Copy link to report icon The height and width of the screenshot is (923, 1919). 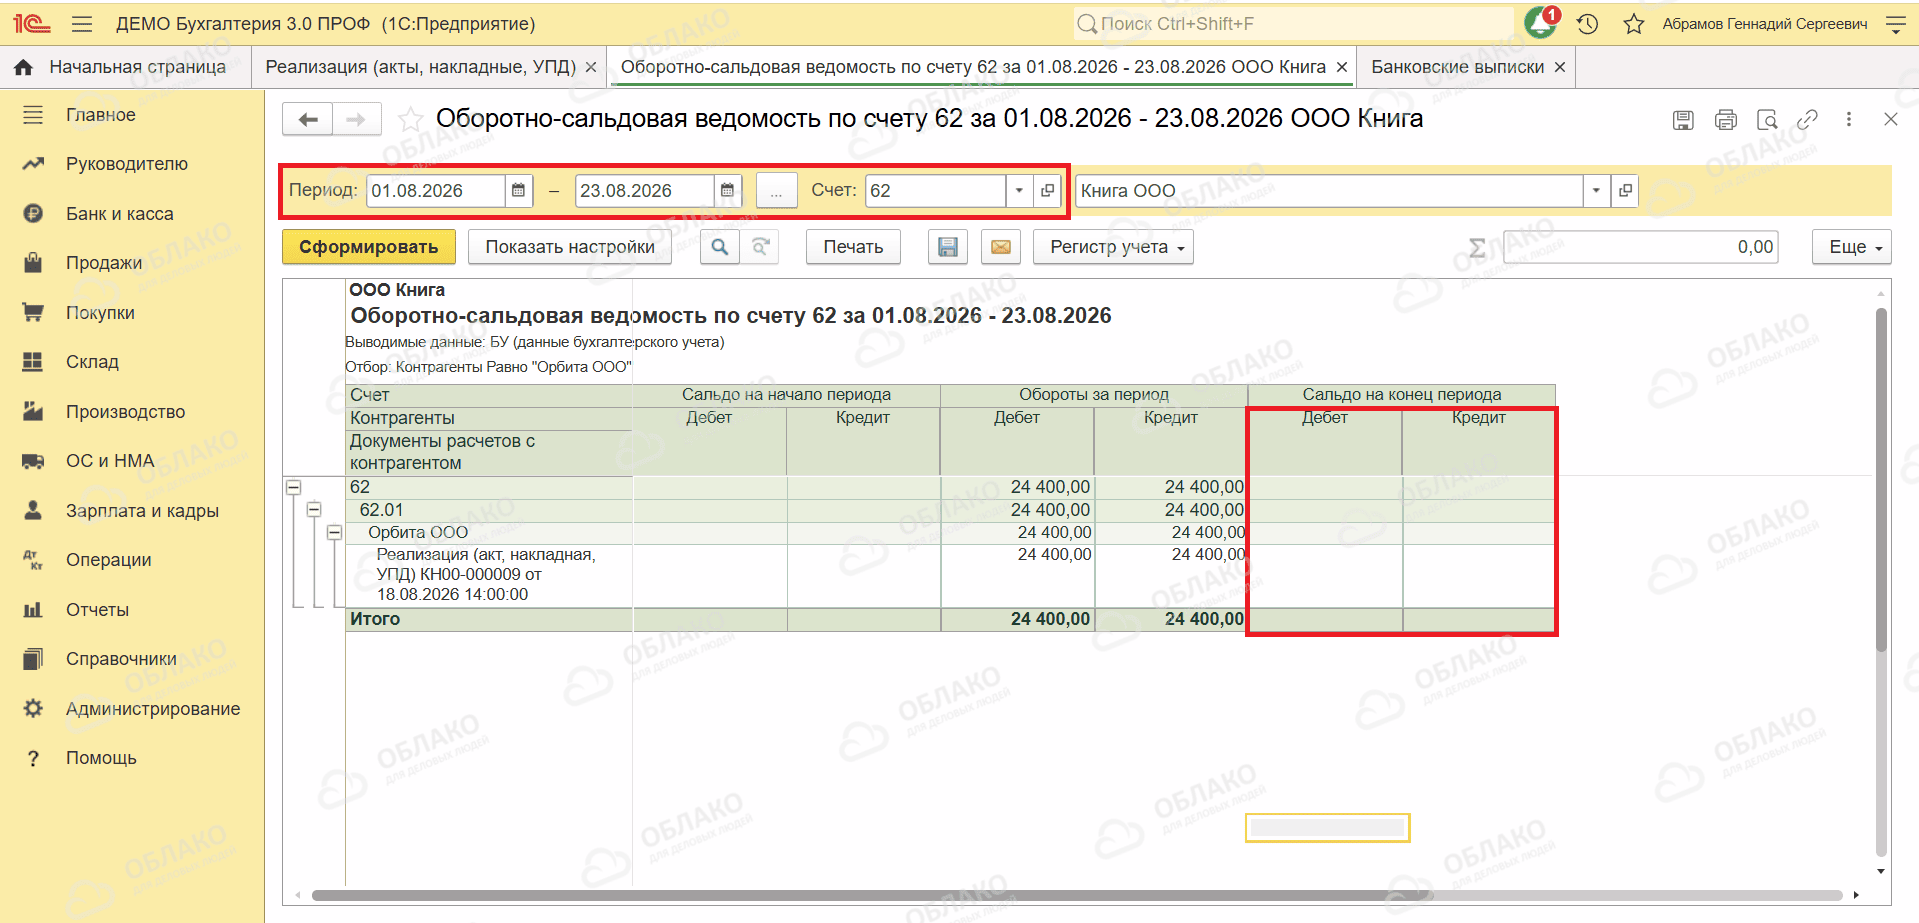pos(1807,120)
